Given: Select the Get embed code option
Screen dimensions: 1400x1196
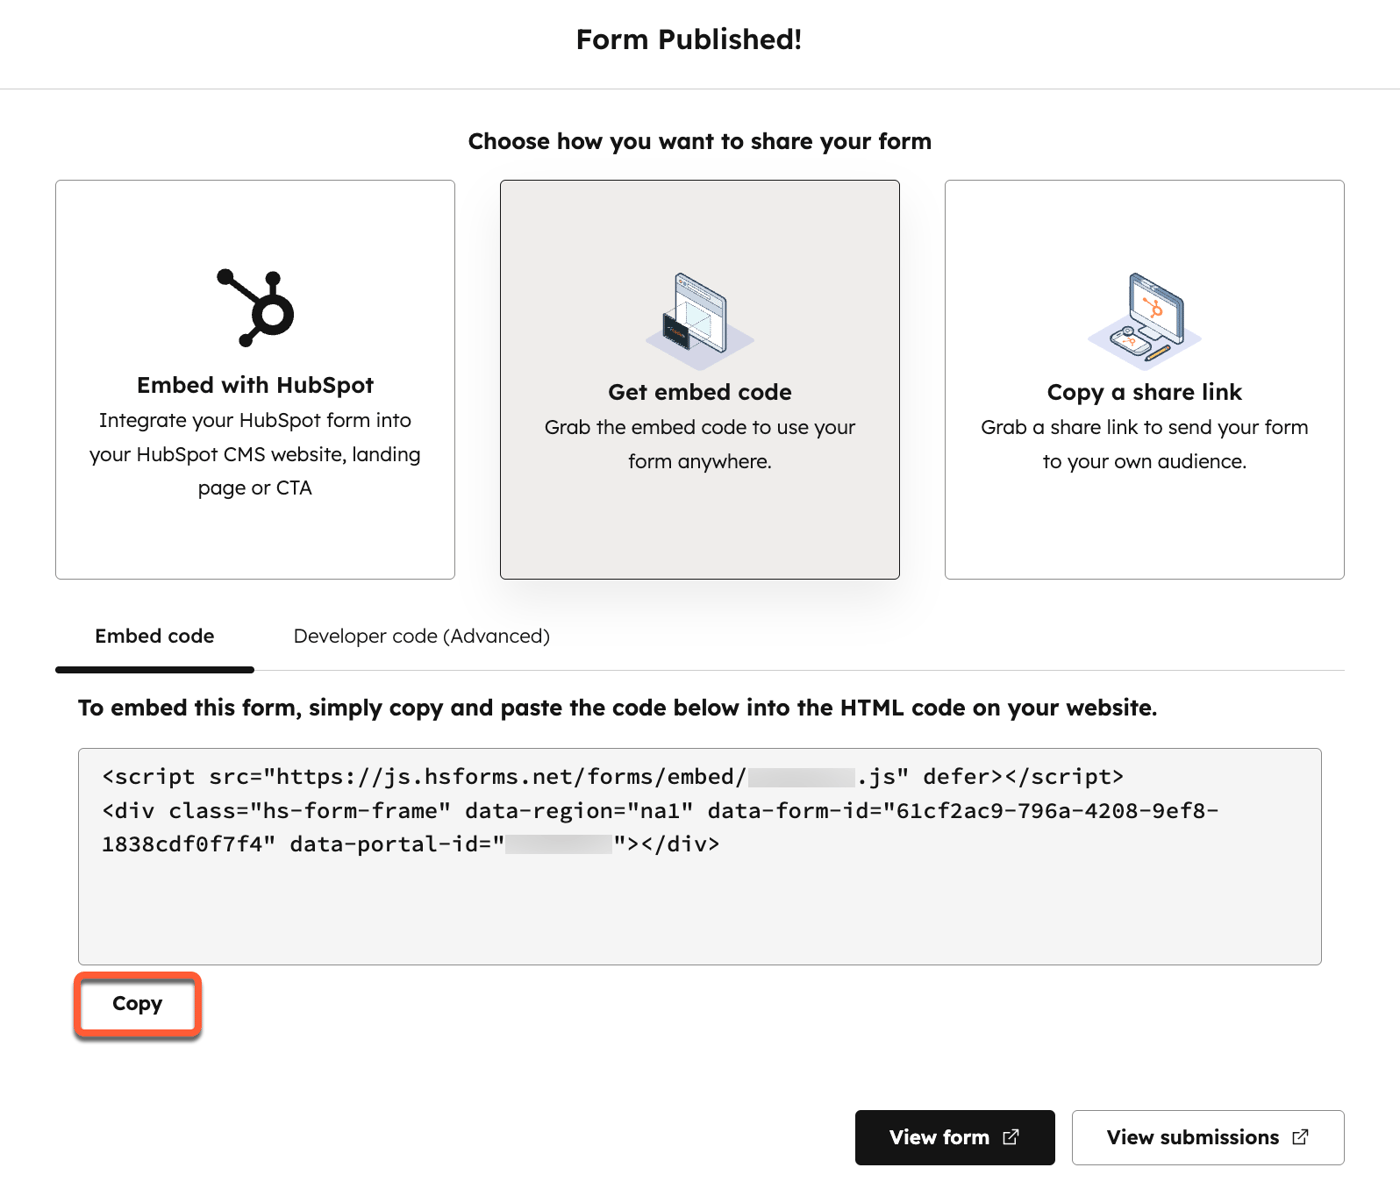Looking at the screenshot, I should click(699, 380).
